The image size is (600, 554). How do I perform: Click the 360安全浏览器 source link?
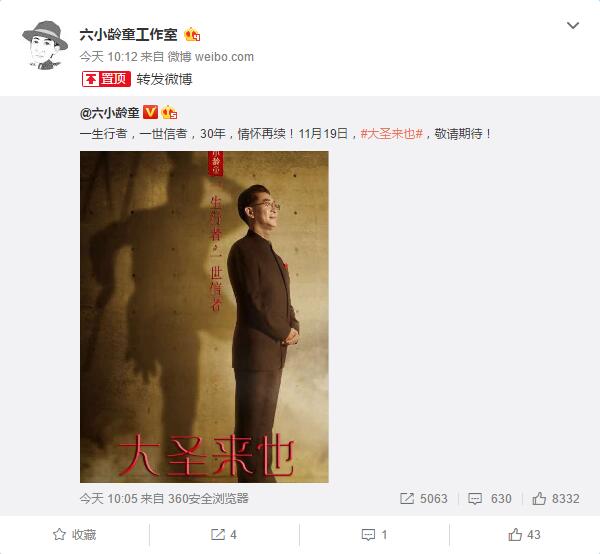click(x=208, y=499)
